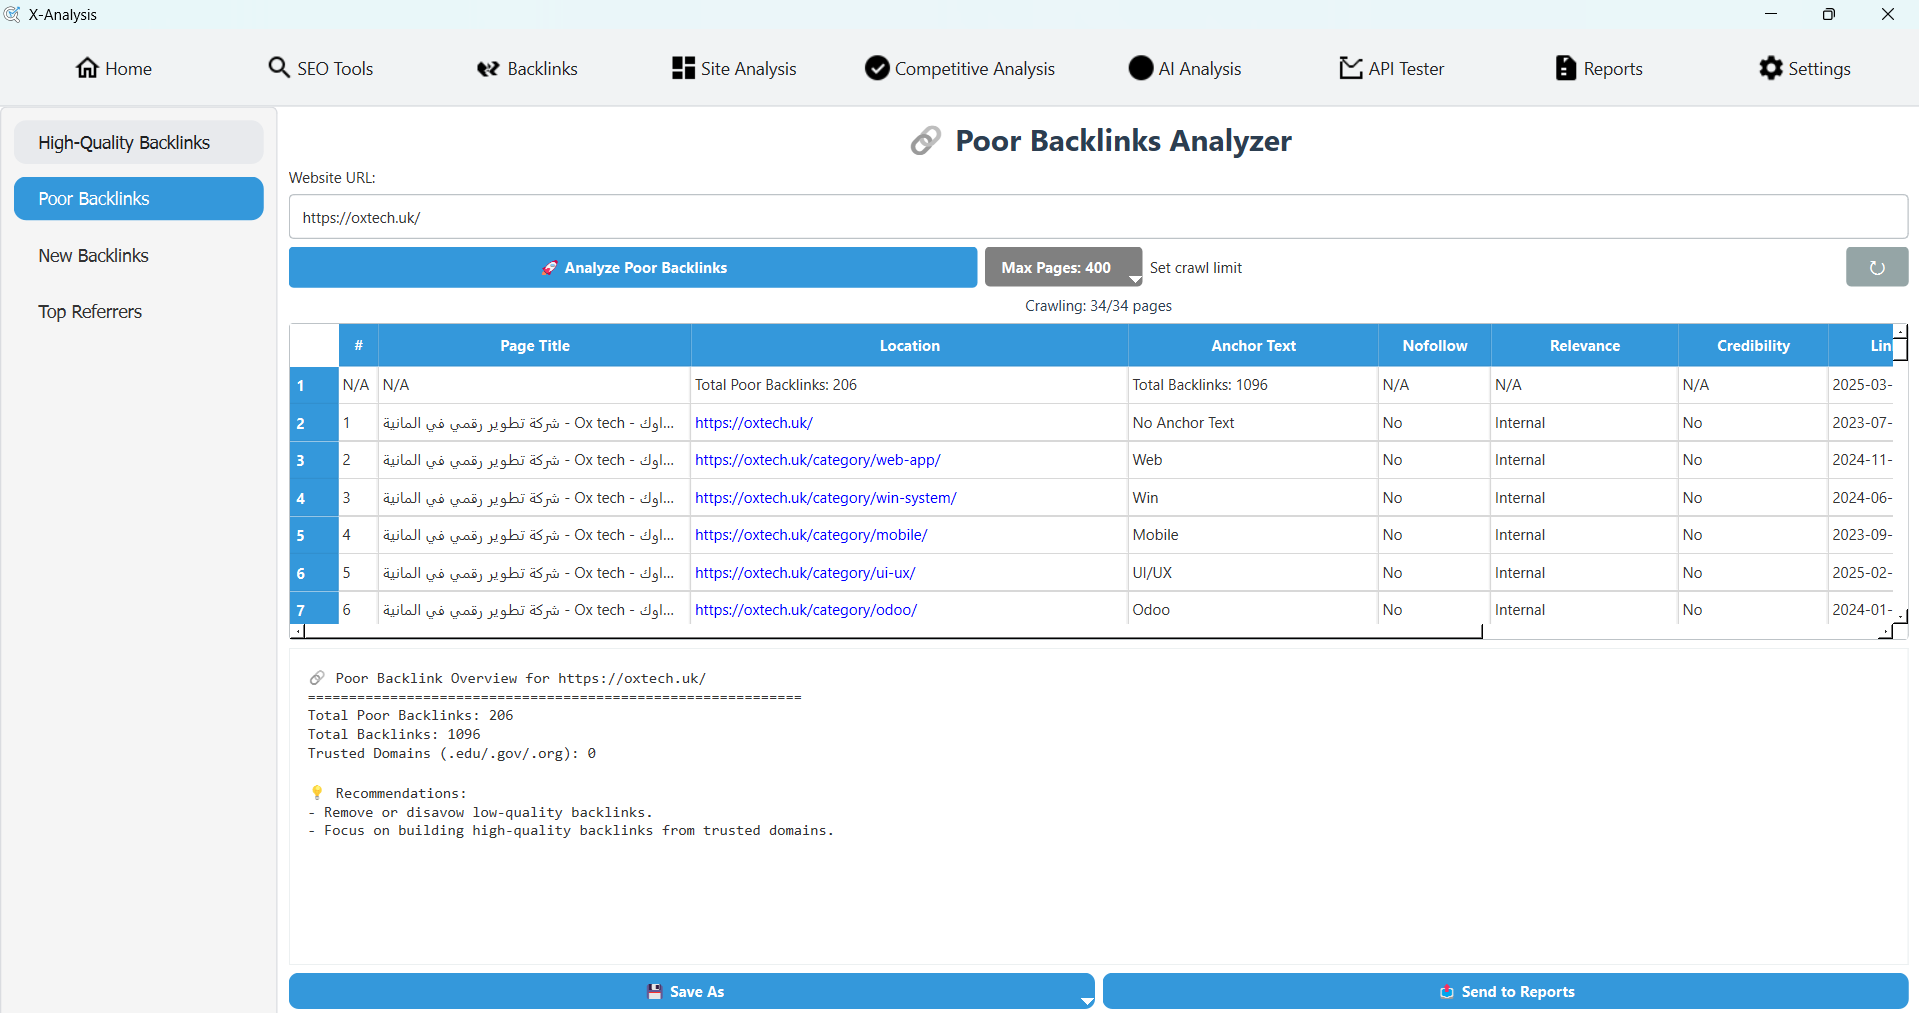The image size is (1919, 1013).
Task: Click the Home house icon
Action: pyautogui.click(x=87, y=68)
